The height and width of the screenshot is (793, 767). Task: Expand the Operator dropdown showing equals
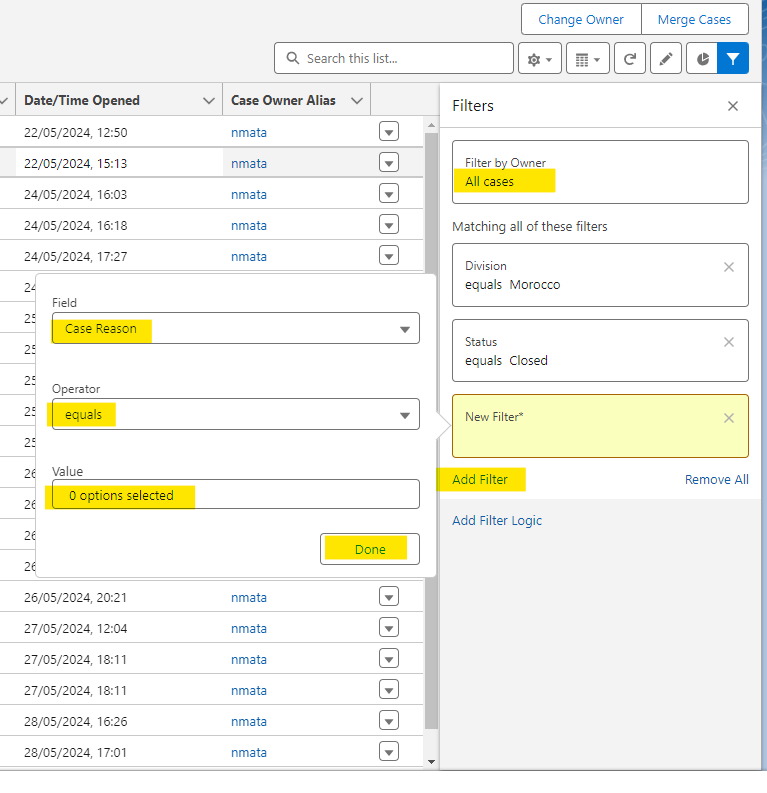click(x=236, y=414)
